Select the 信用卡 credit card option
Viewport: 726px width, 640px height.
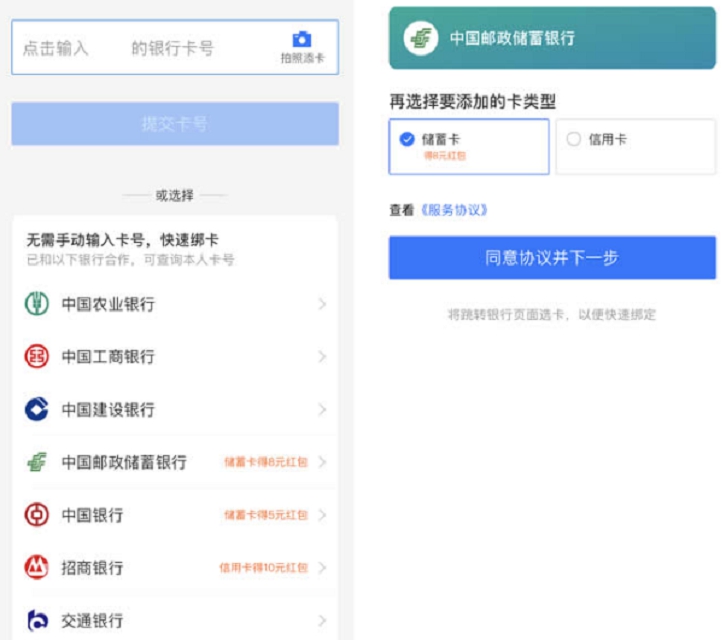[635, 146]
